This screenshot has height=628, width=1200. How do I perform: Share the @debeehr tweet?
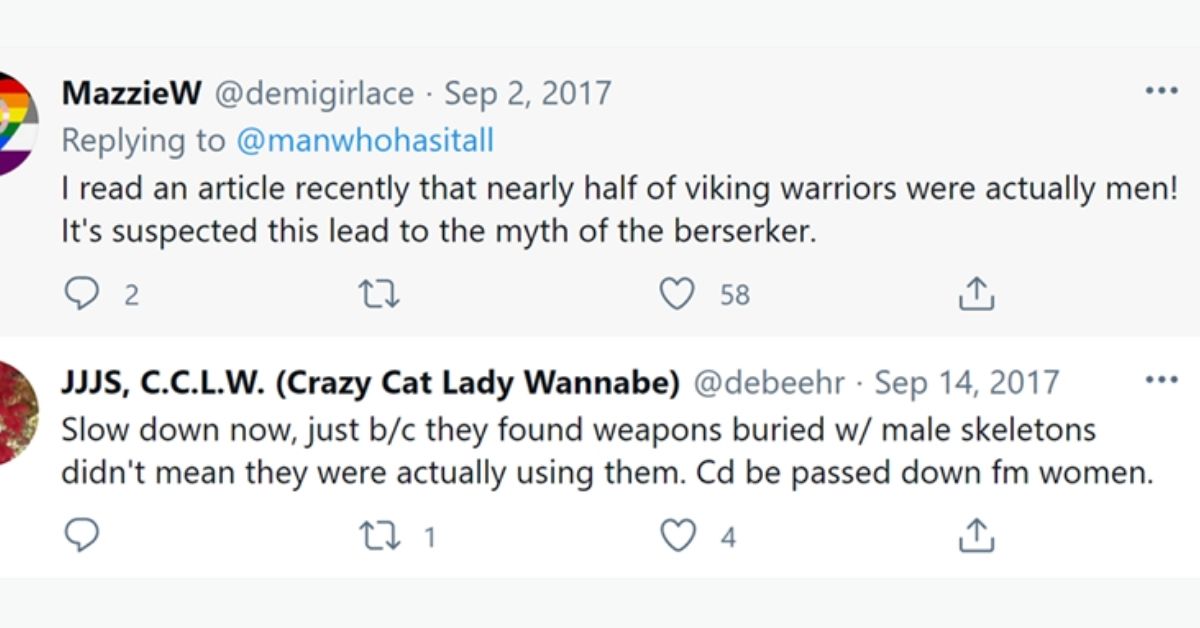[976, 537]
